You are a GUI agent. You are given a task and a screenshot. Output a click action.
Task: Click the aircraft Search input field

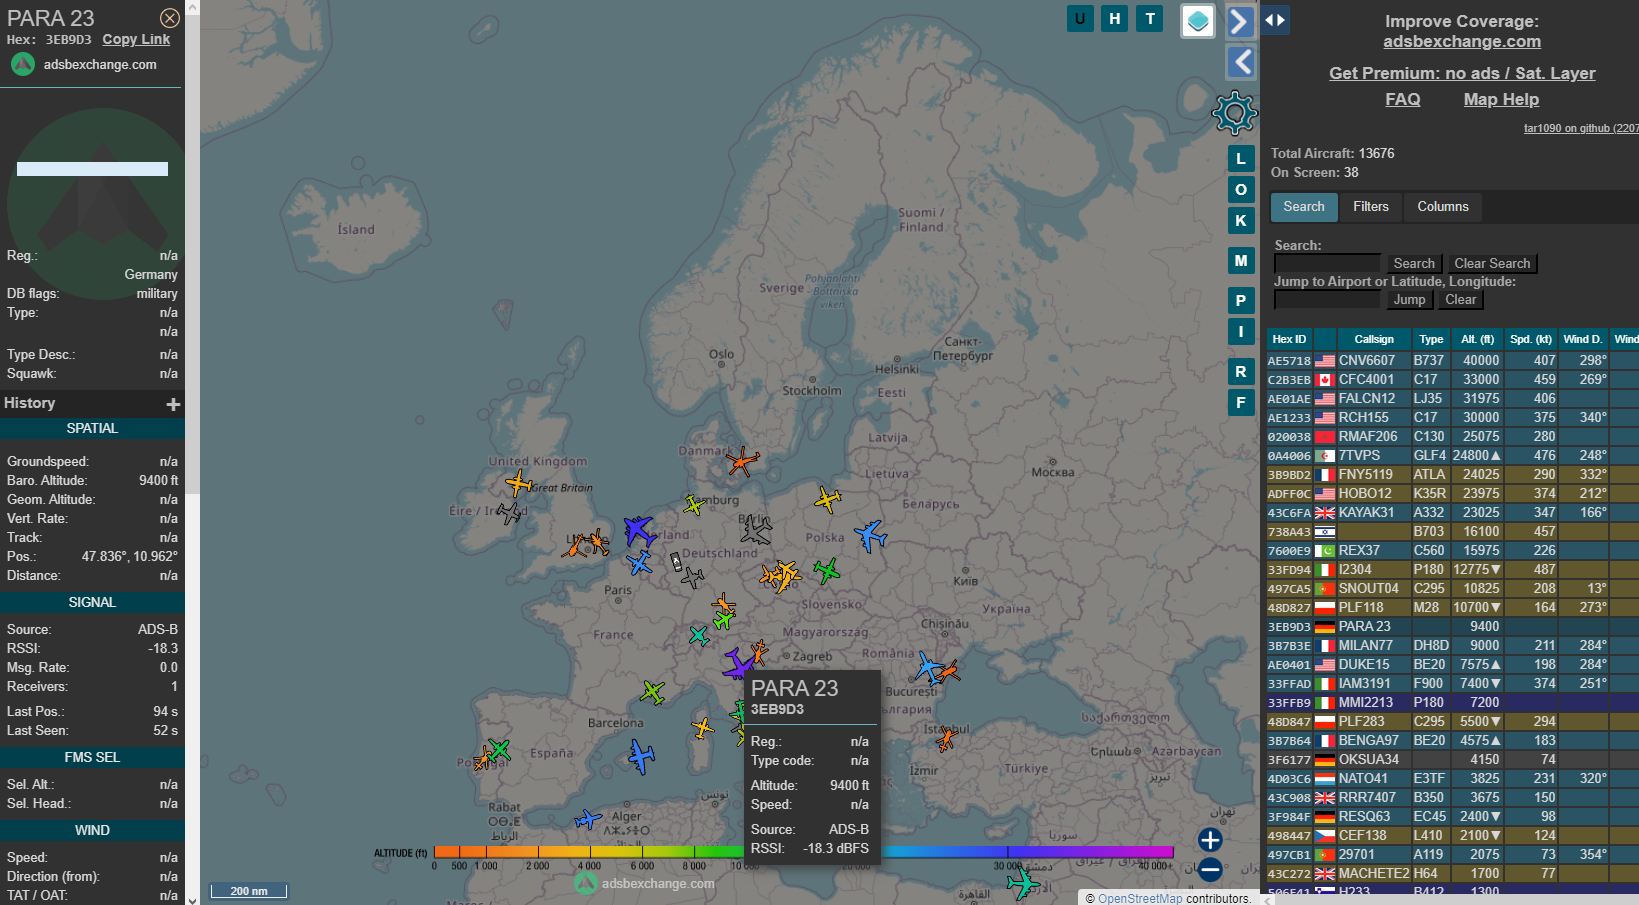(1327, 263)
